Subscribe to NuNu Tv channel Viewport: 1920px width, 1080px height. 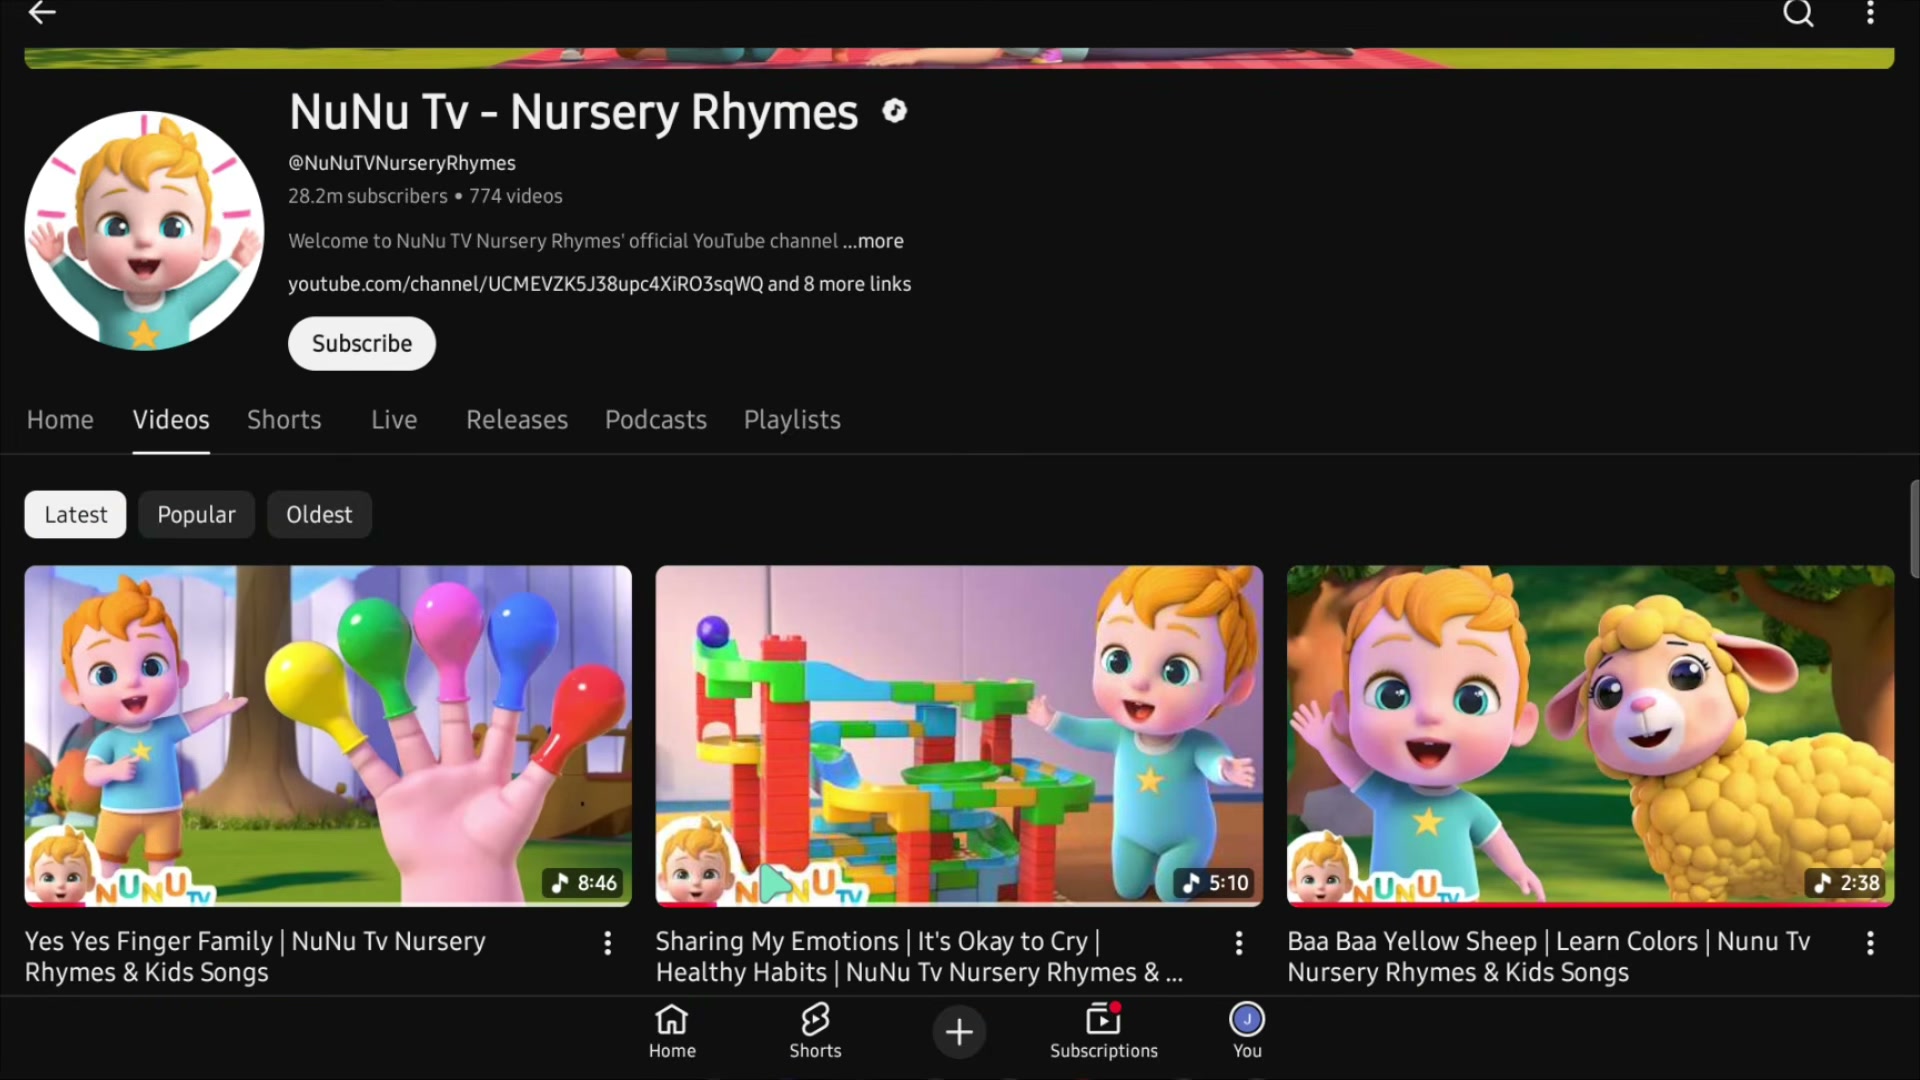click(x=362, y=344)
